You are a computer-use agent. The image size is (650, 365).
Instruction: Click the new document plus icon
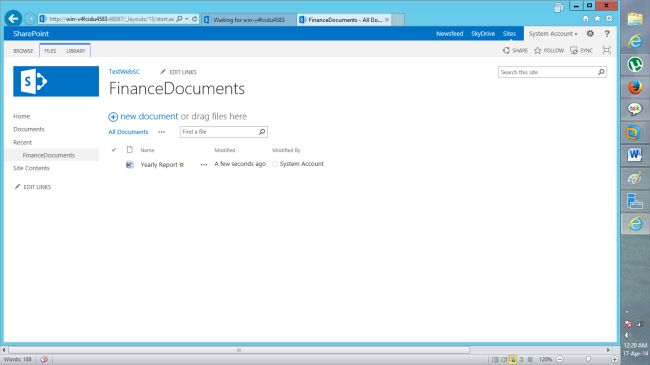coord(113,117)
